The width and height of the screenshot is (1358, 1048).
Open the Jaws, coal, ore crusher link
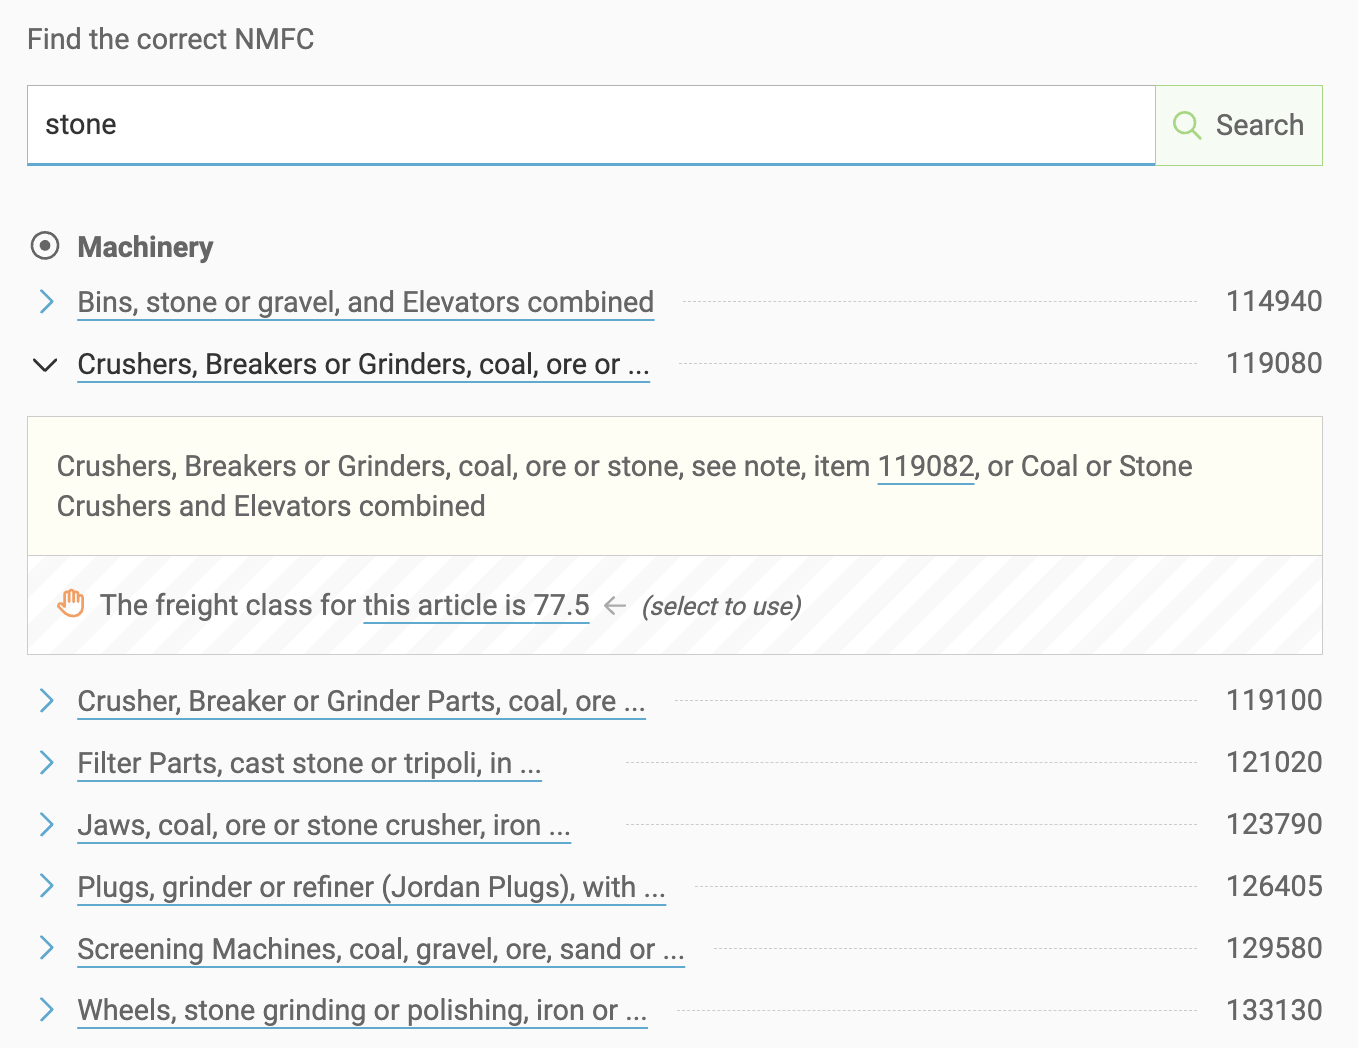(x=323, y=825)
